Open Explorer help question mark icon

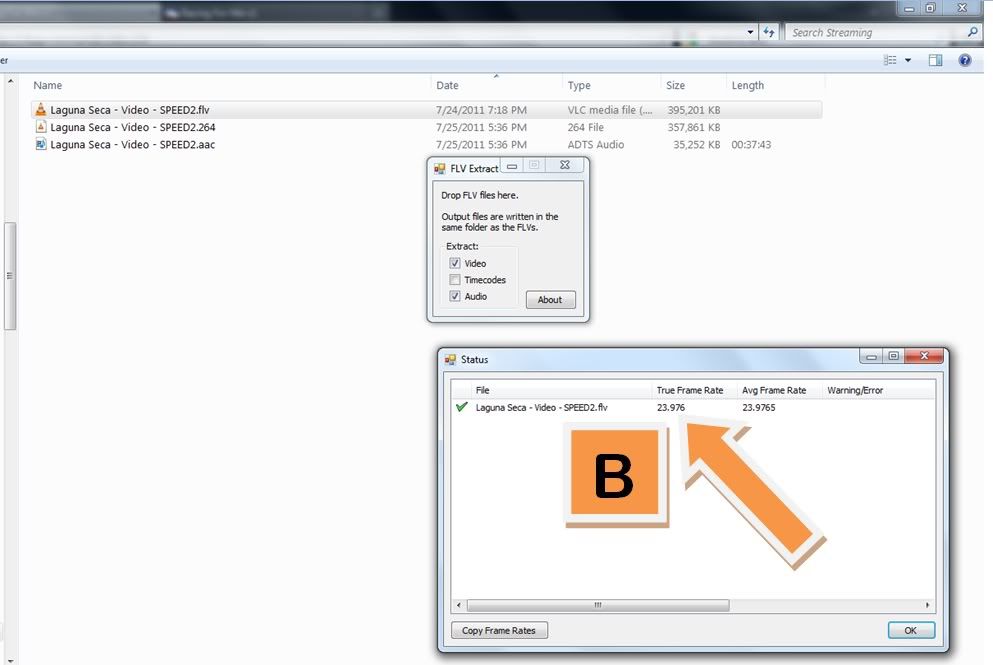coord(965,61)
